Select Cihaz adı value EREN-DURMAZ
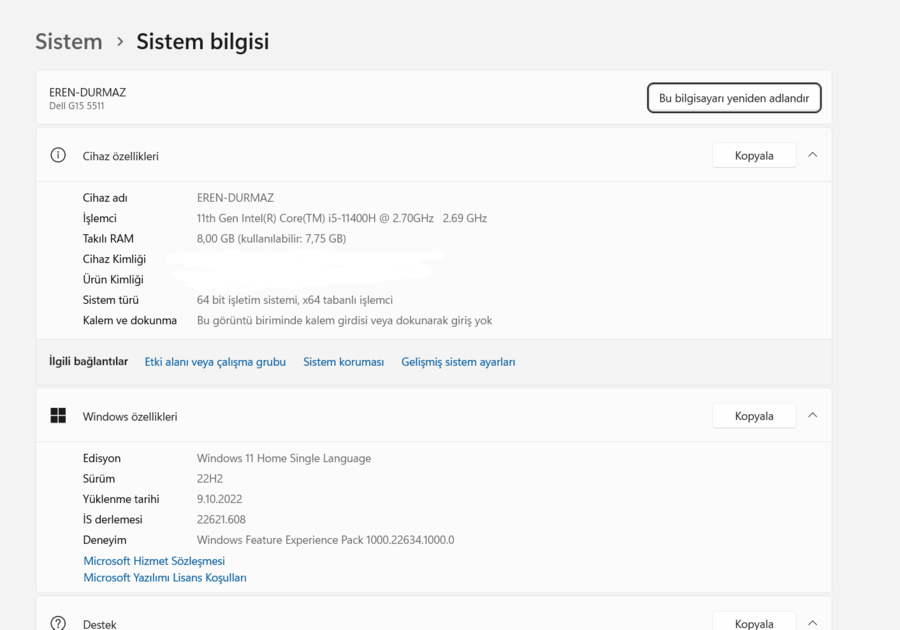The height and width of the screenshot is (630, 900). pyautogui.click(x=235, y=198)
